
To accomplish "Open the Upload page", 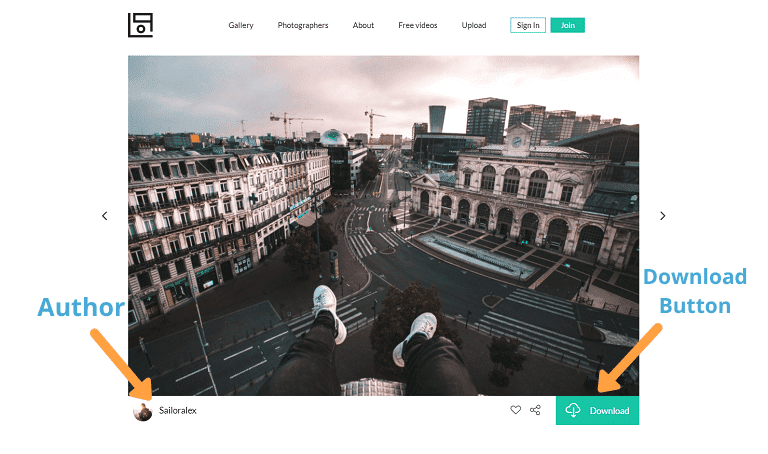I will (x=474, y=25).
